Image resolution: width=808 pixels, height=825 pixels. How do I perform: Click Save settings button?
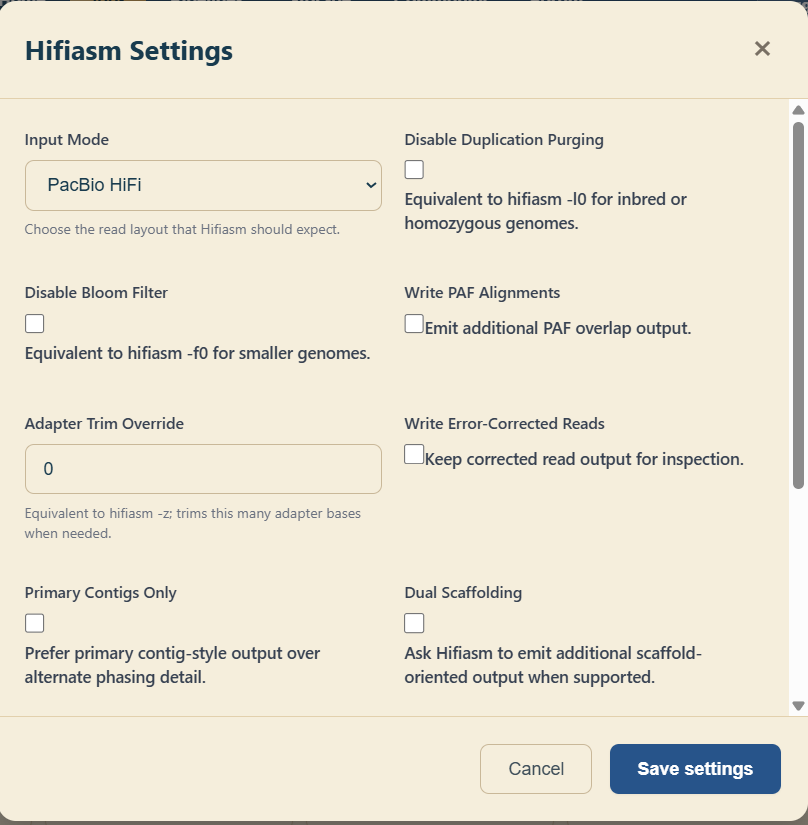pyautogui.click(x=695, y=769)
